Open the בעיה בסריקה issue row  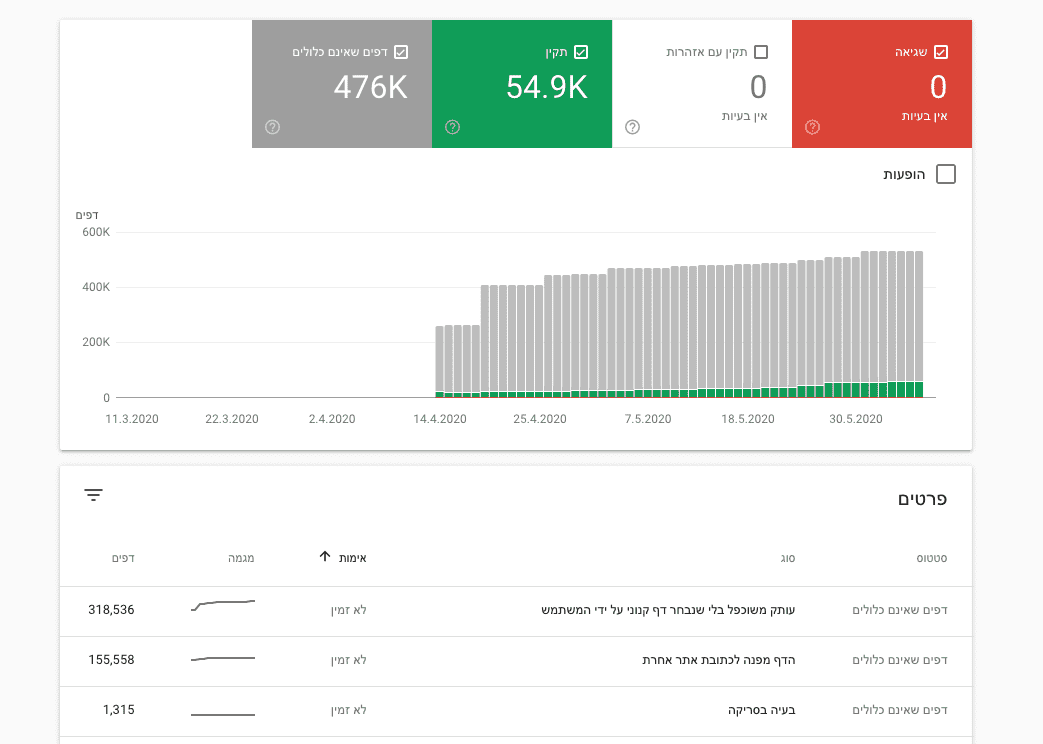pos(761,710)
